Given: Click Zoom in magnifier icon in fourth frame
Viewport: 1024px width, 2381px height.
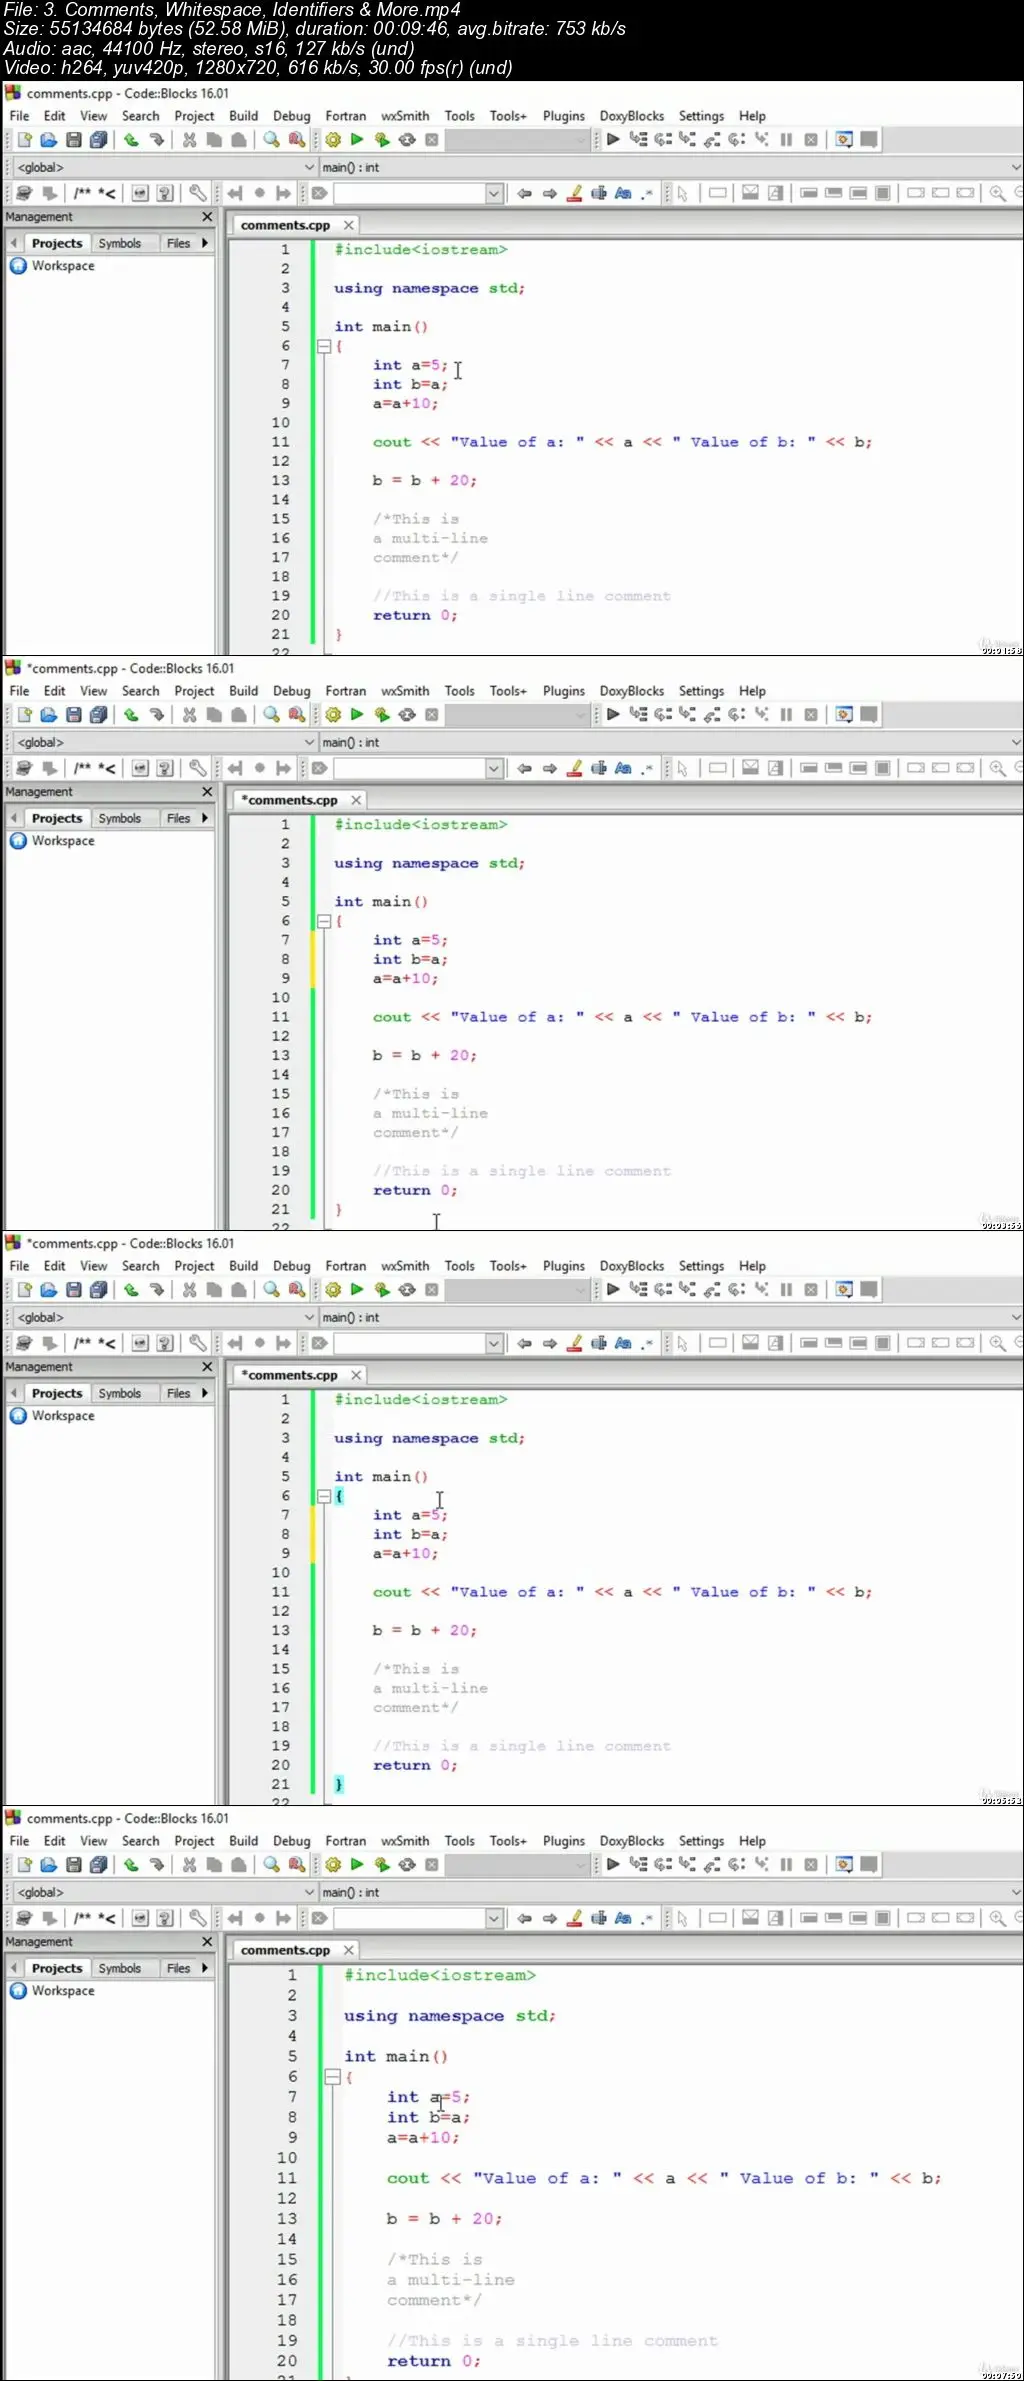Looking at the screenshot, I should click(997, 1918).
